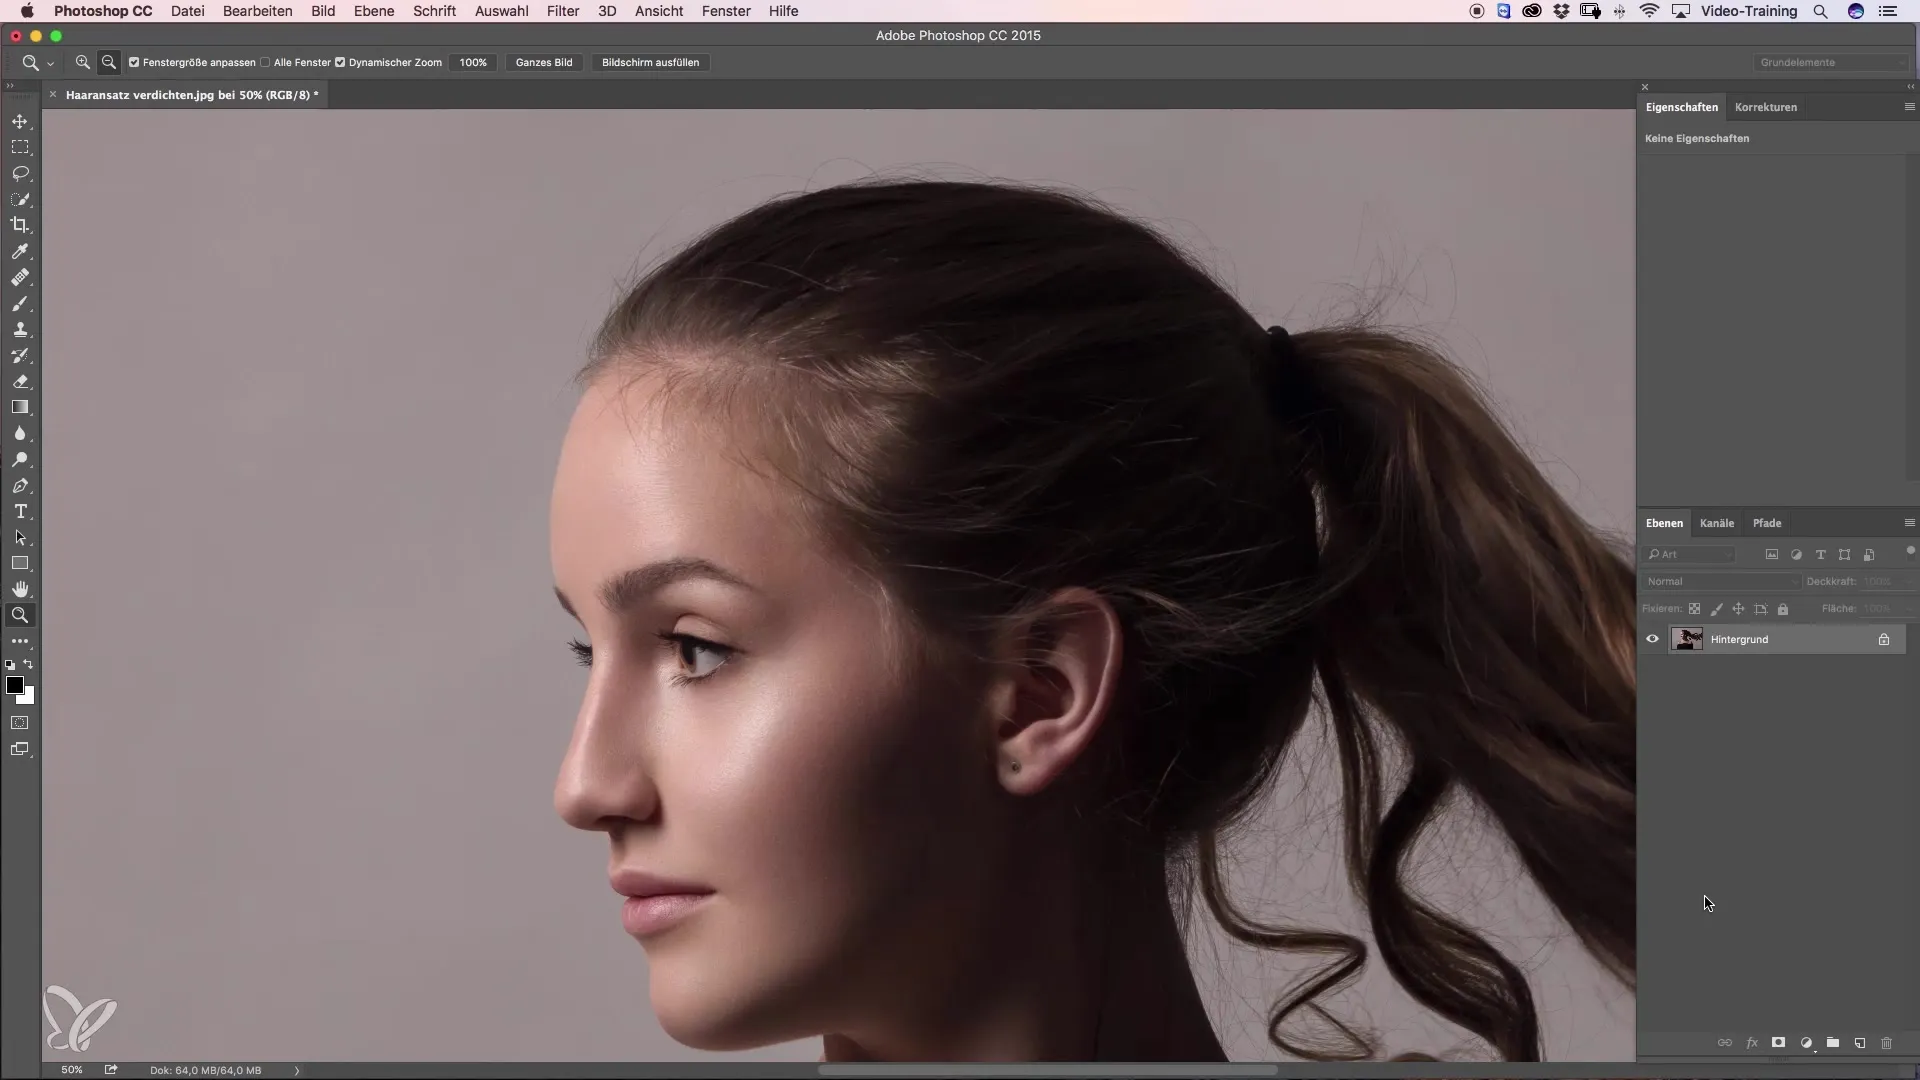Open the layer filter Art dropdown
Image resolution: width=1920 pixels, height=1080 pixels.
click(x=1690, y=554)
